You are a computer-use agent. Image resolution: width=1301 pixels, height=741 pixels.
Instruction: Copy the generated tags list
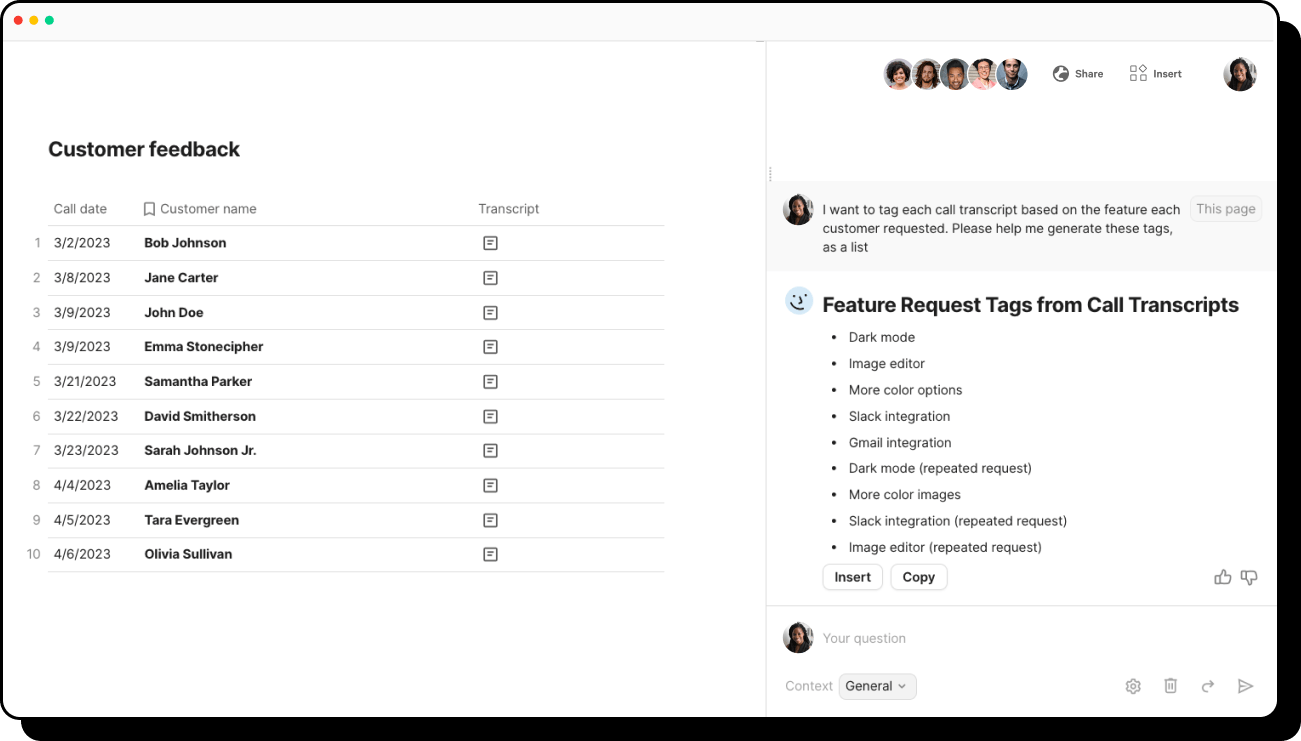point(918,577)
